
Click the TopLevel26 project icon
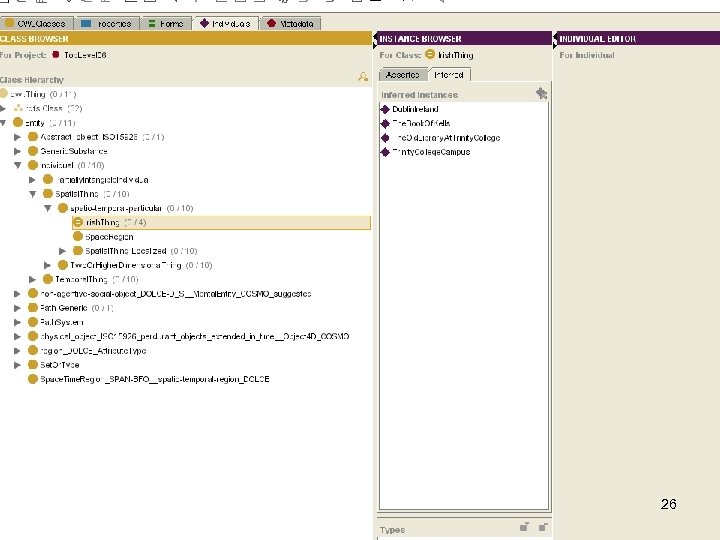tap(56, 55)
